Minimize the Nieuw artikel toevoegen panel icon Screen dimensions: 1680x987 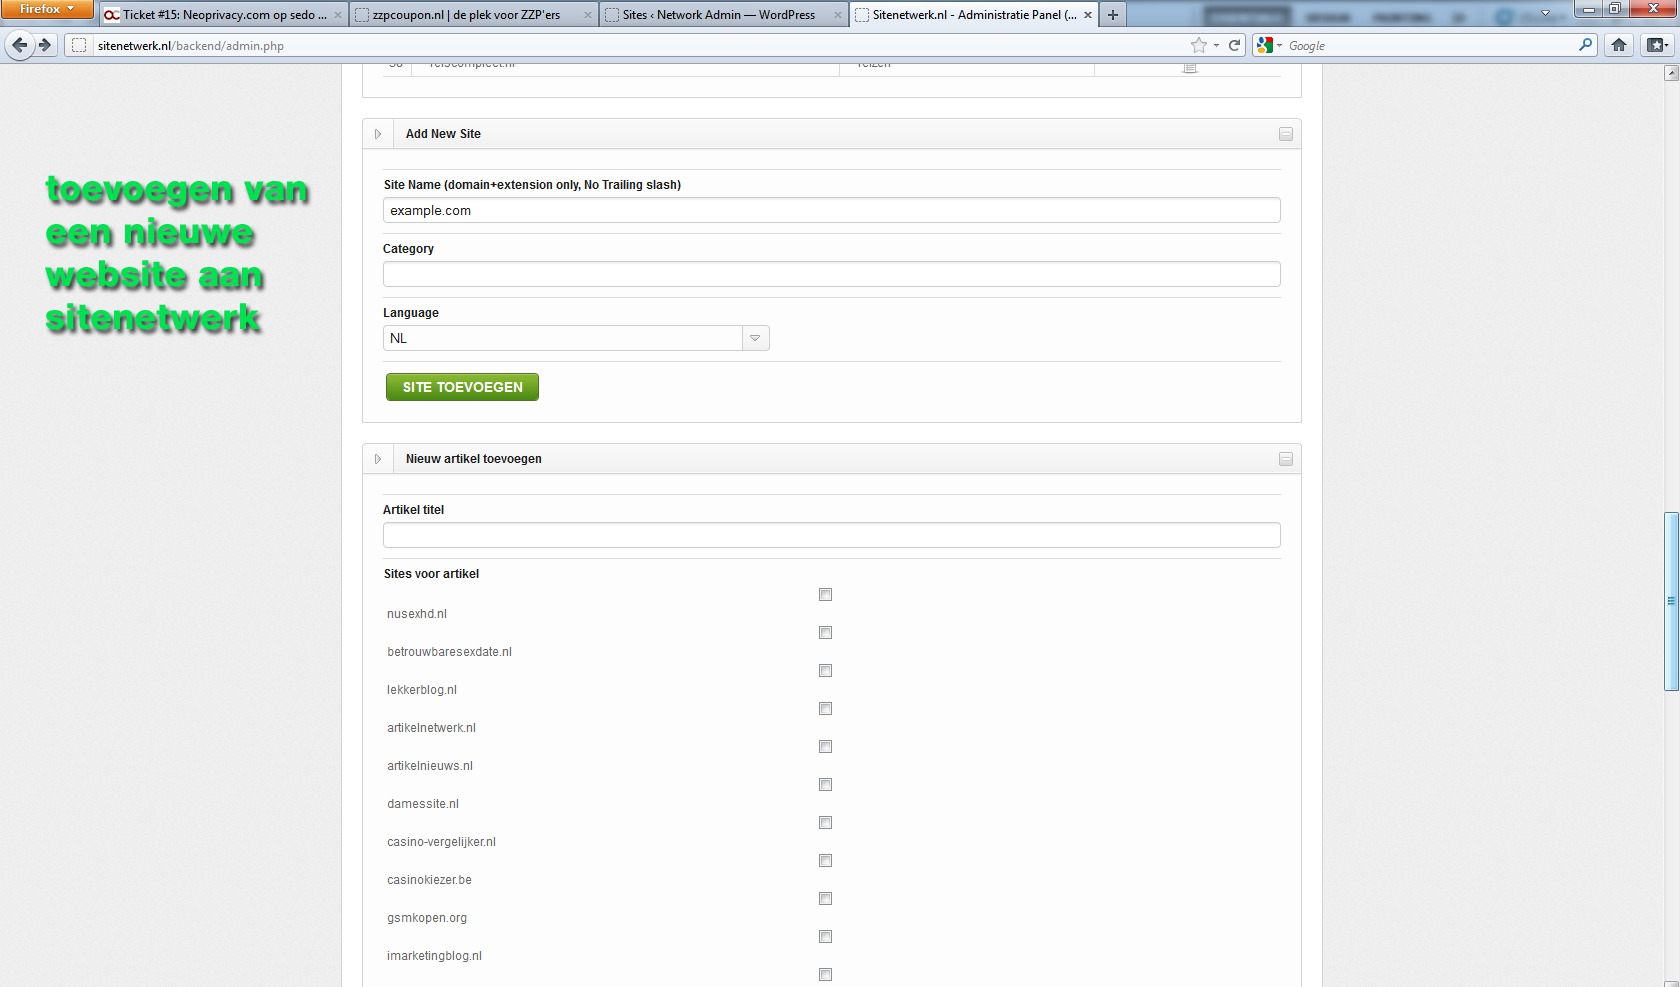[x=1286, y=459]
